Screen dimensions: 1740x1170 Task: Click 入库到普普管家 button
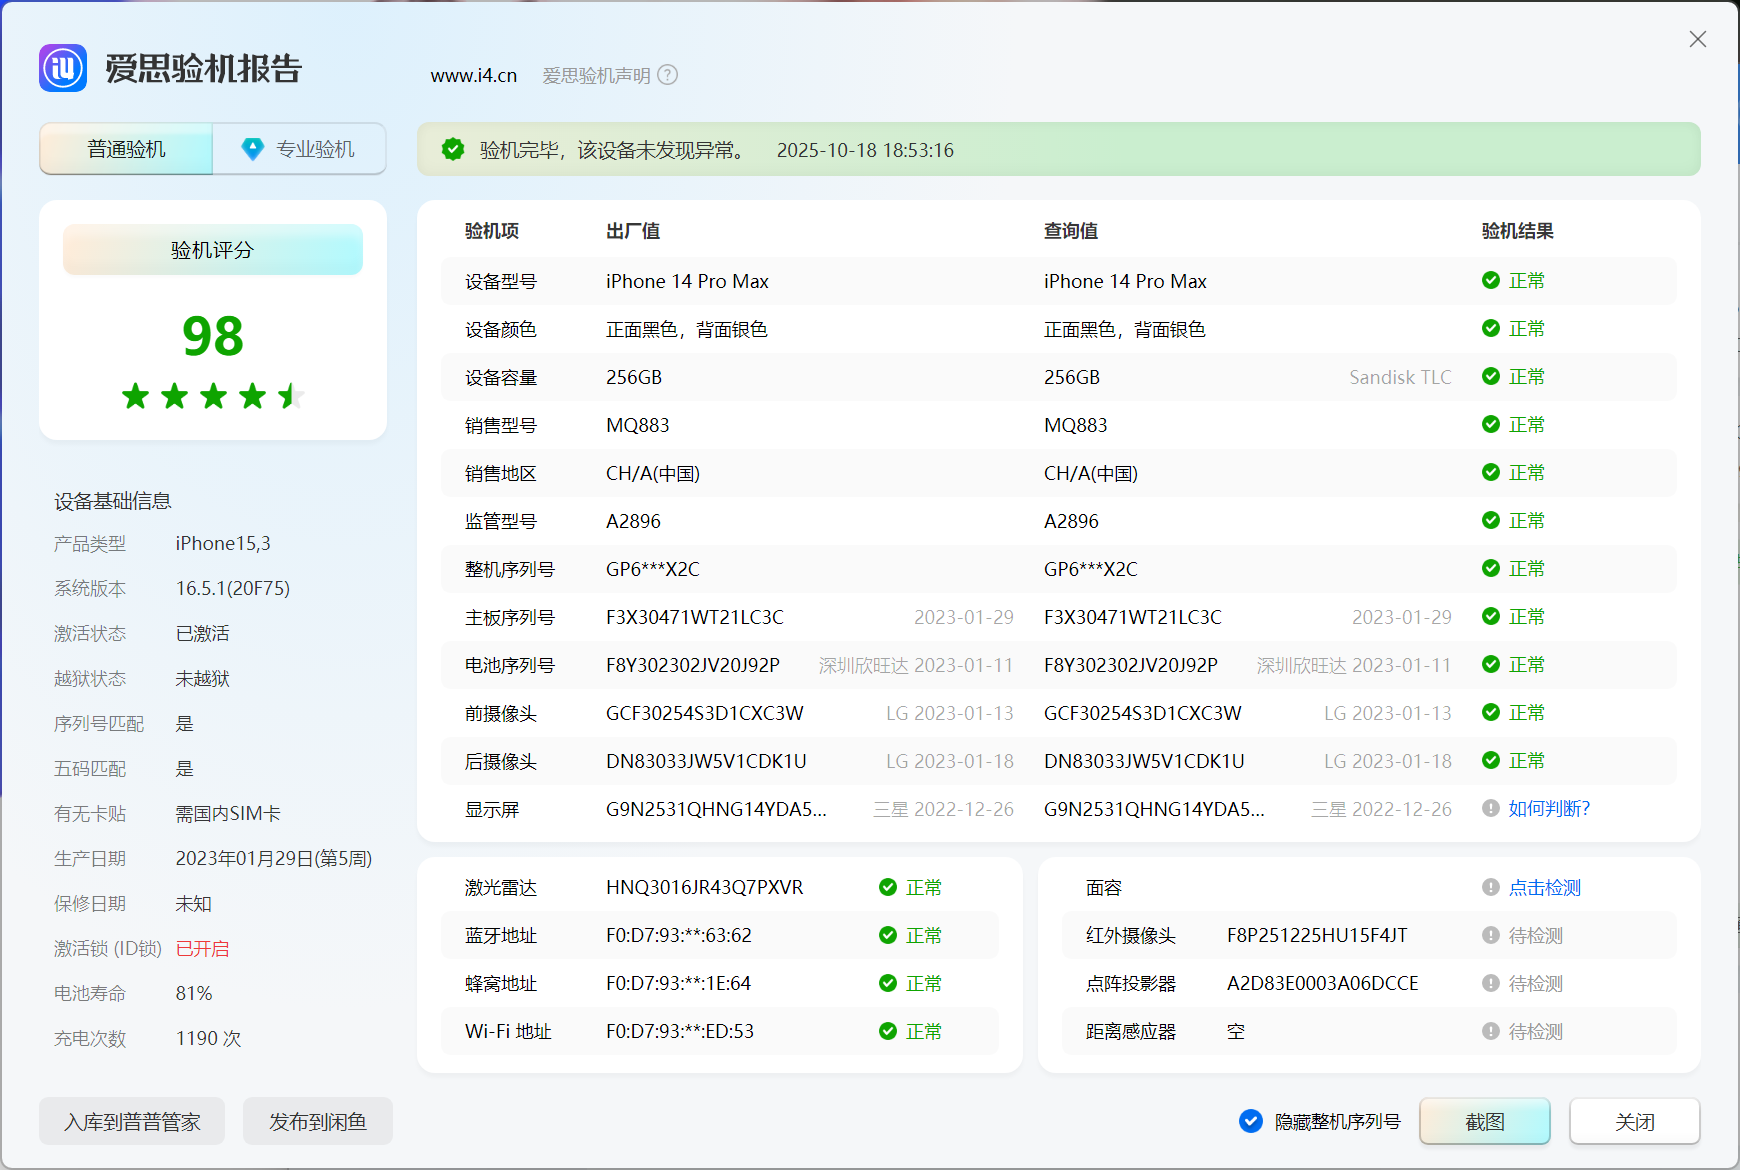[132, 1121]
